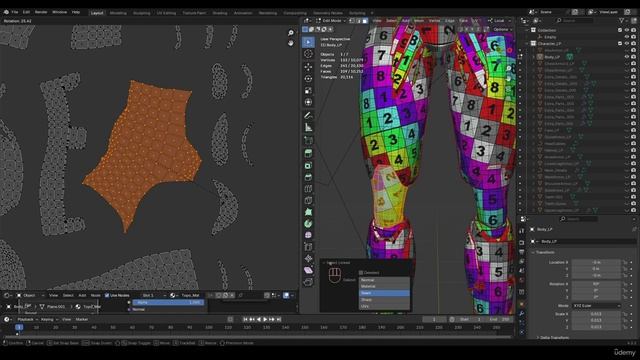Select the Inset Faces tool

coord(309,165)
